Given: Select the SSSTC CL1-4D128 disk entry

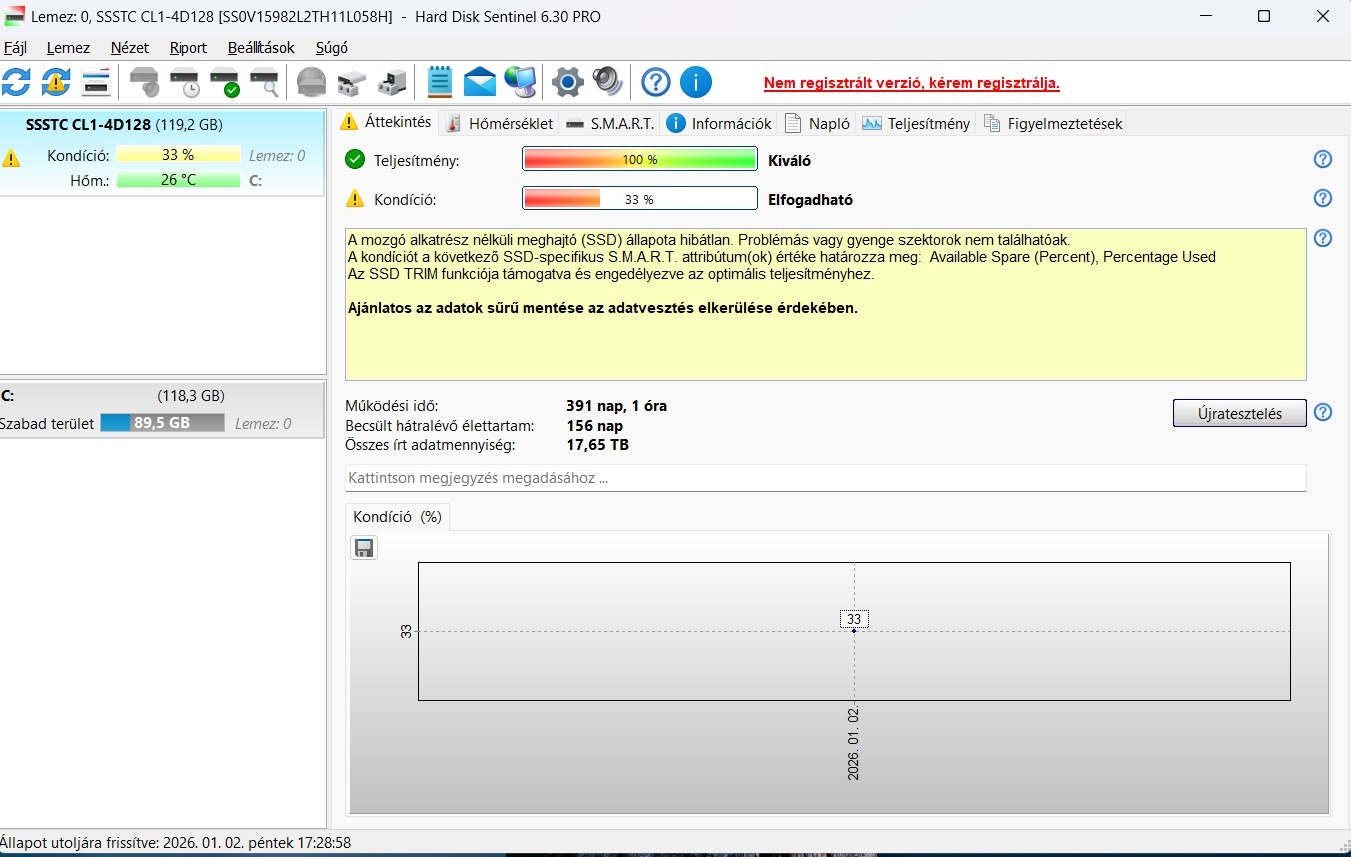Looking at the screenshot, I should pyautogui.click(x=163, y=153).
